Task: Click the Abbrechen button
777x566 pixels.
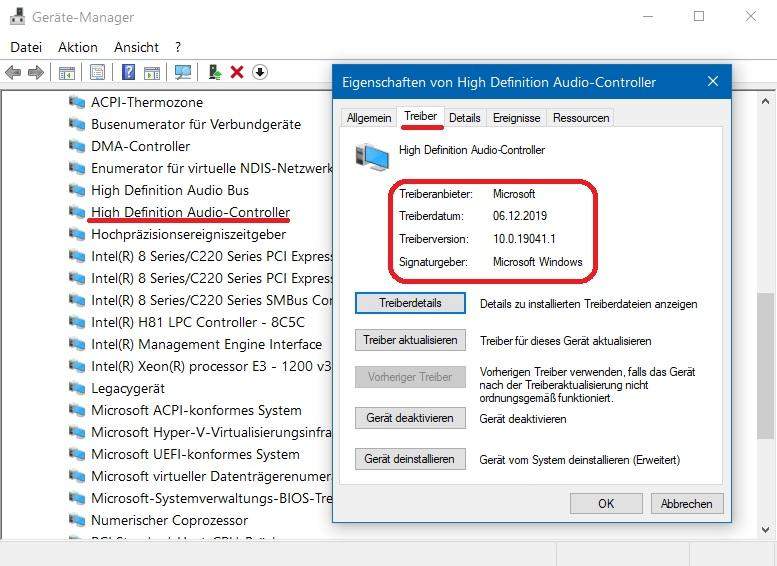Action: pos(687,504)
